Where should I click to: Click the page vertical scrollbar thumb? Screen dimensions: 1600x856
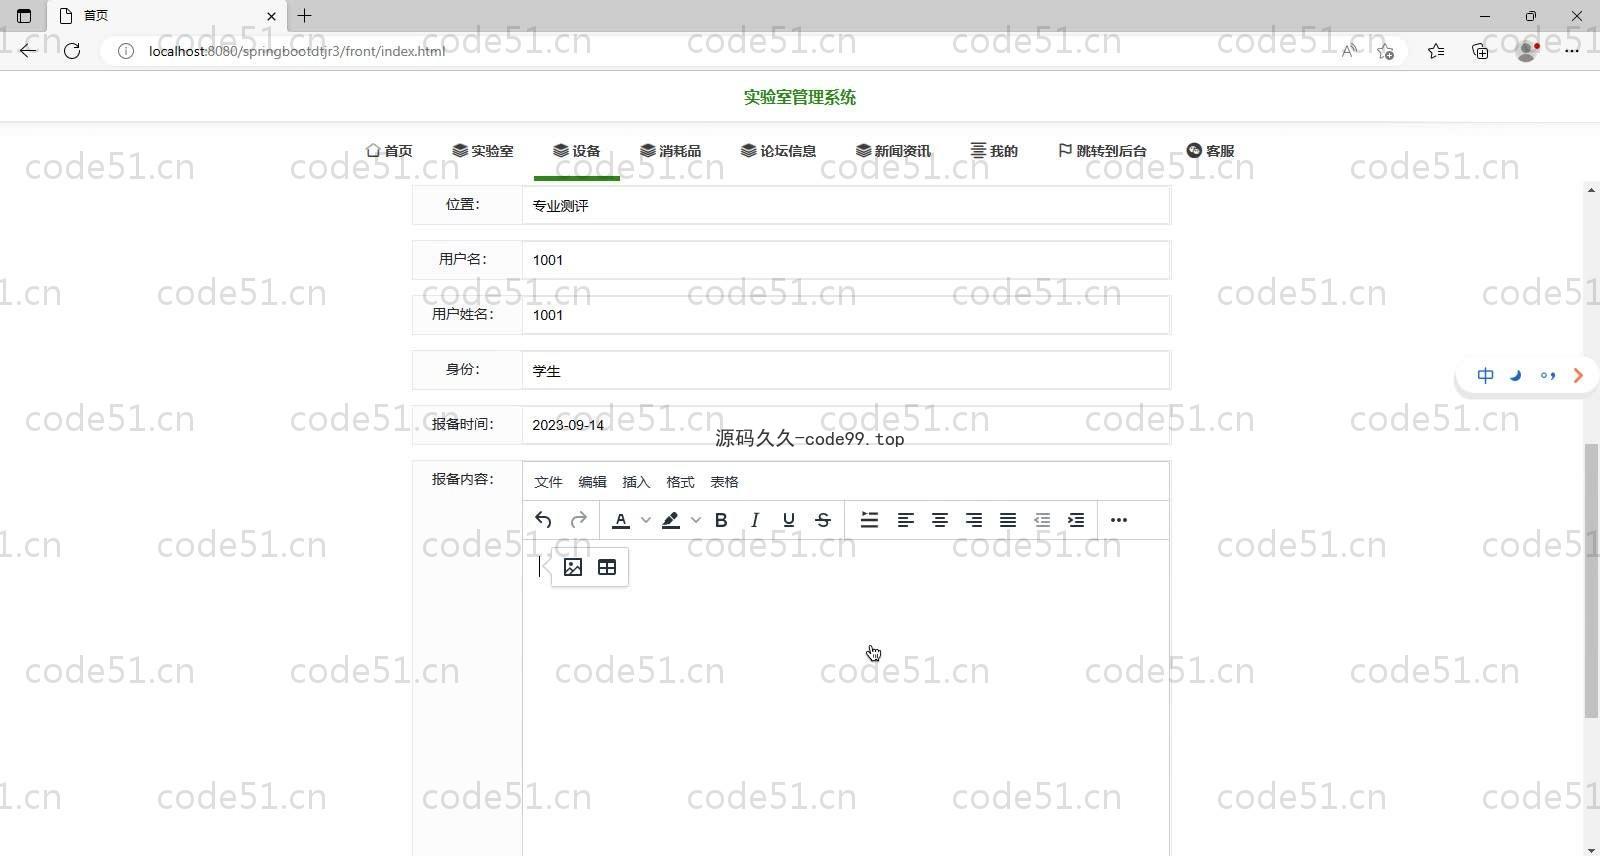1591,580
